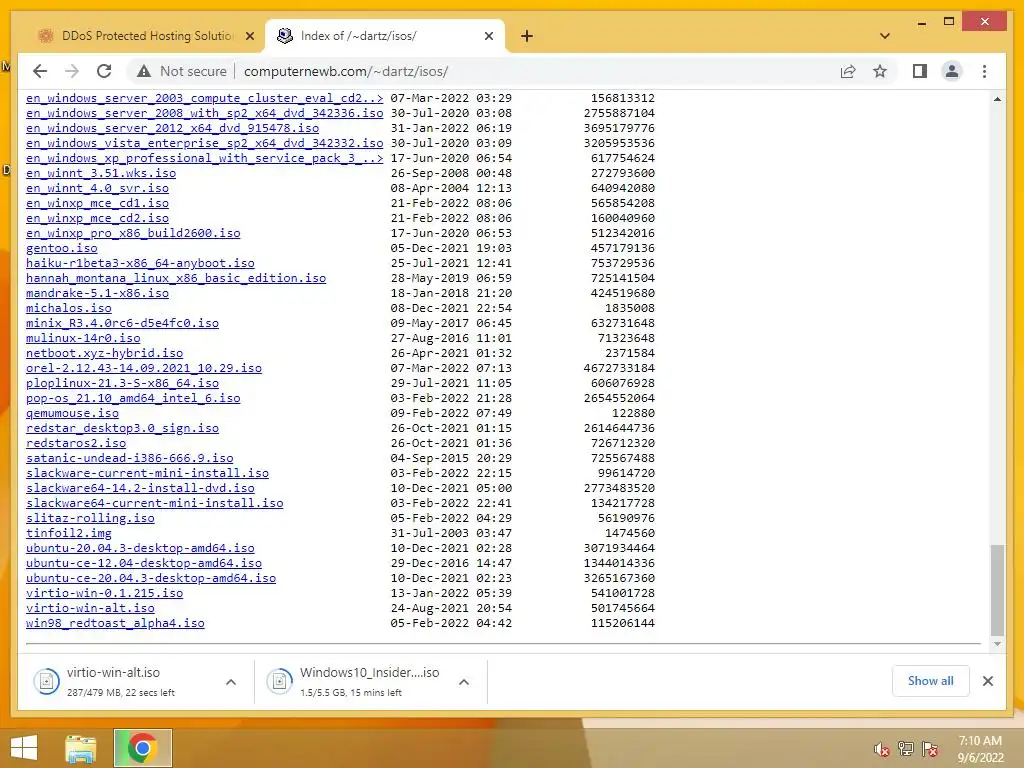Bookmark this page with the star icon
This screenshot has height=768, width=1024.
click(880, 71)
